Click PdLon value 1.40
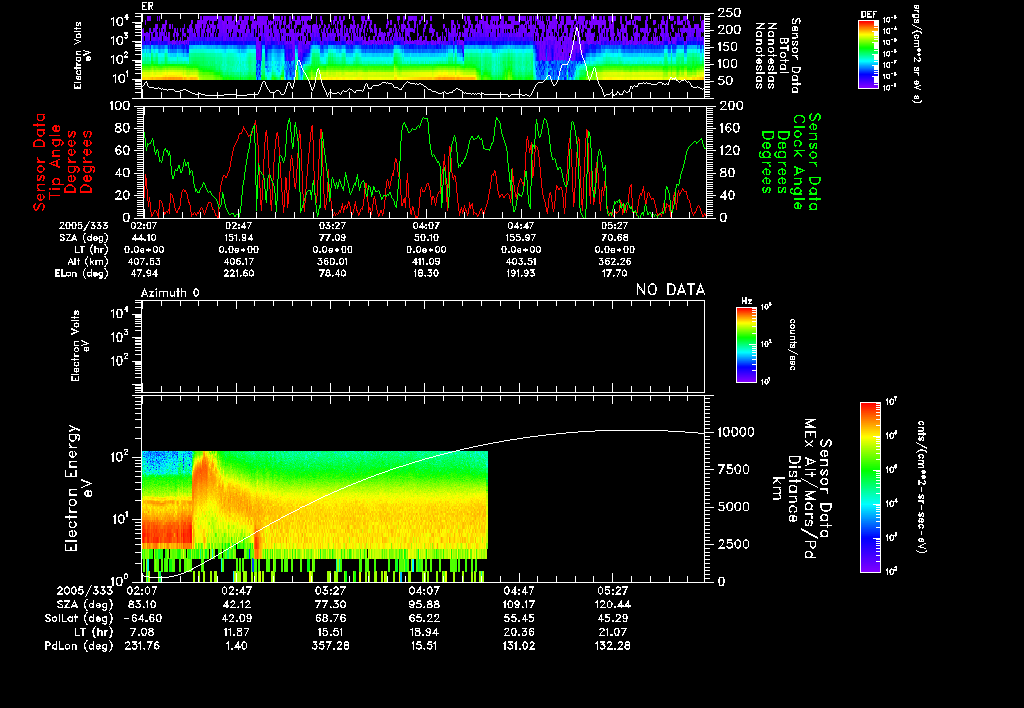The height and width of the screenshot is (708, 1024). 236,645
